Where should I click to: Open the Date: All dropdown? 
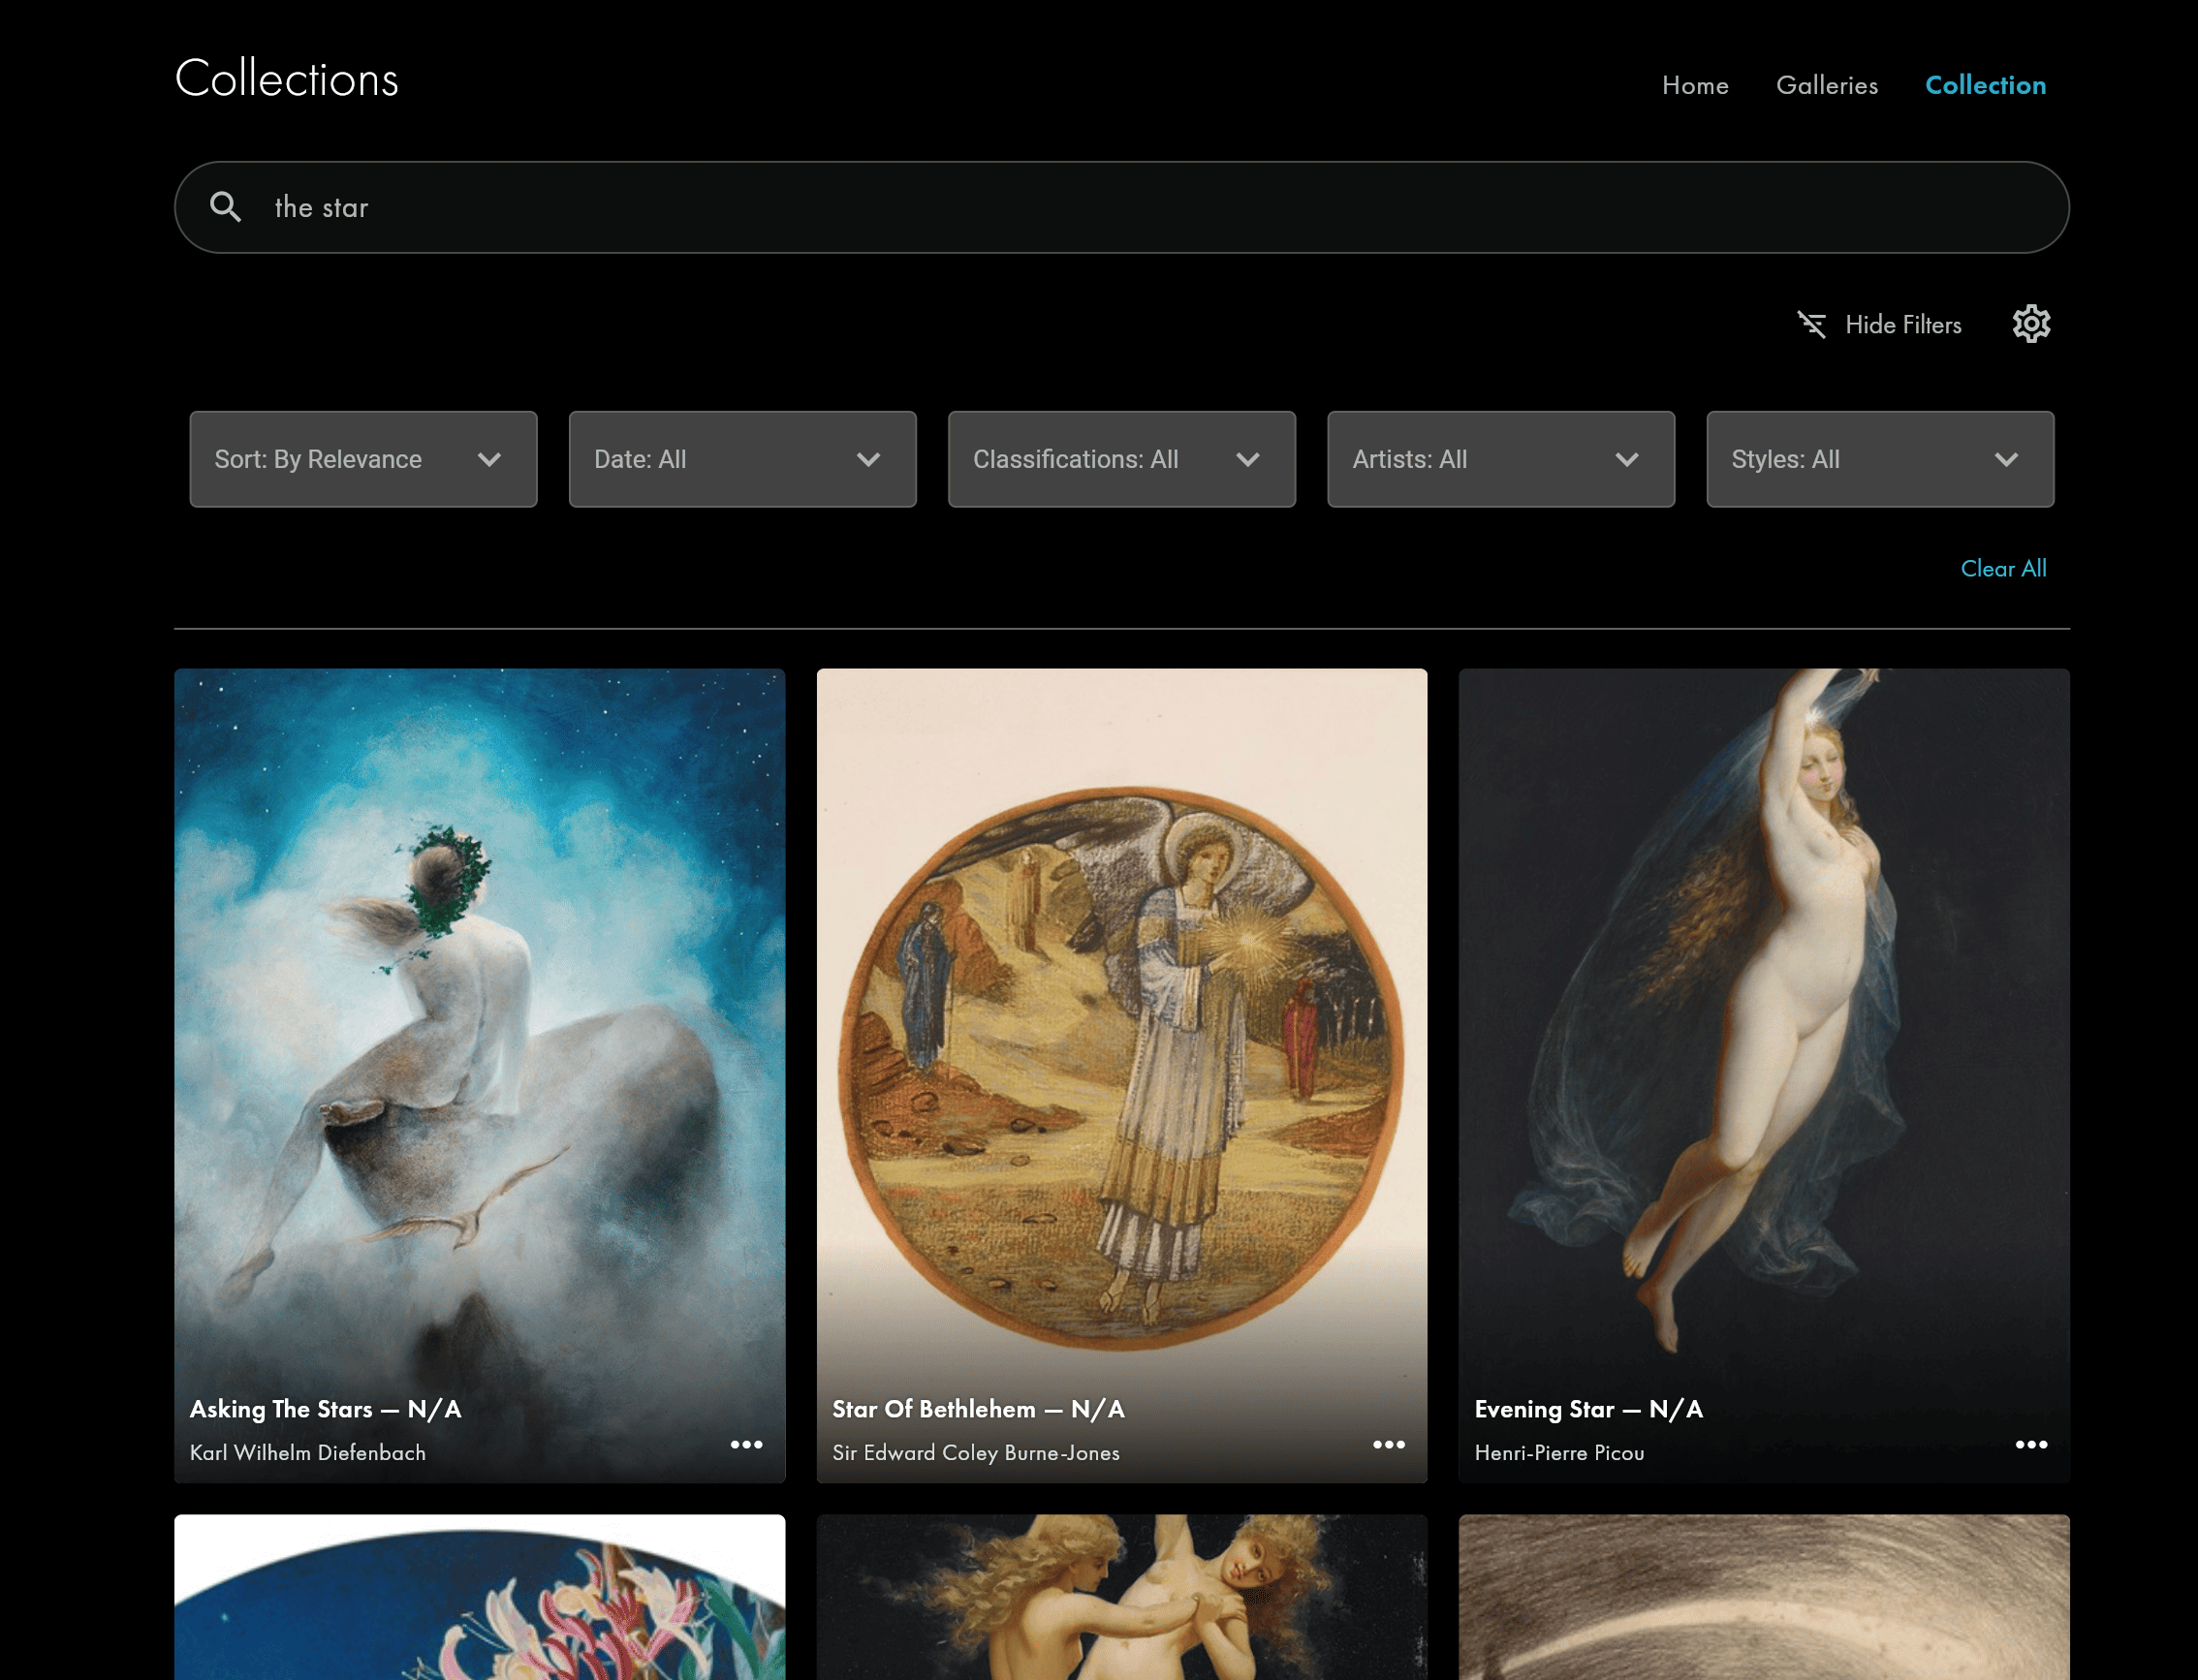click(742, 459)
